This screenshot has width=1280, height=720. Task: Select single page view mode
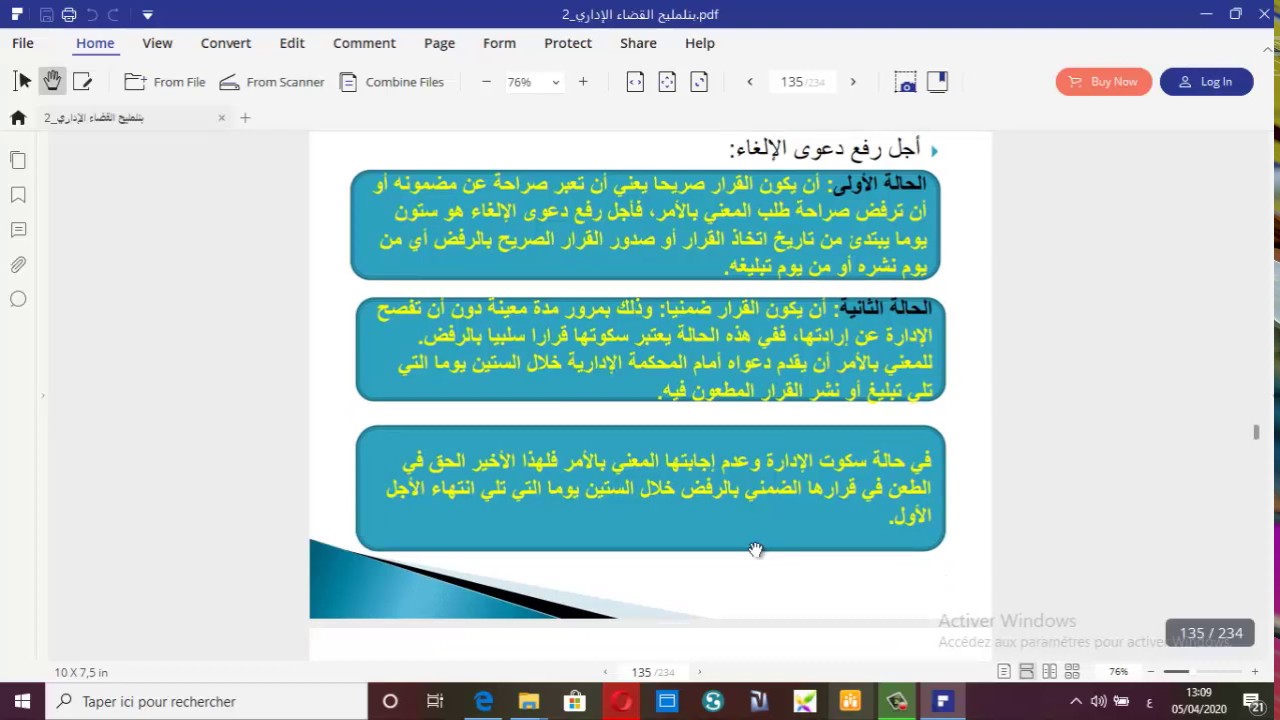point(1004,672)
